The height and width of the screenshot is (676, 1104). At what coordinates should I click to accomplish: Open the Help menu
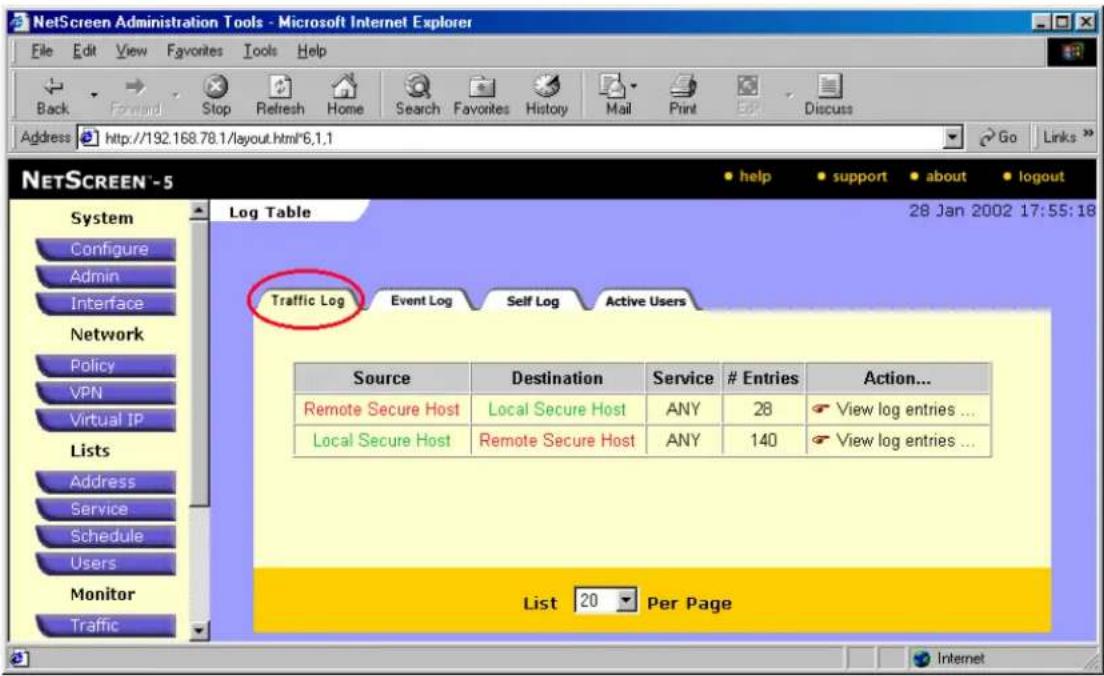click(x=311, y=51)
